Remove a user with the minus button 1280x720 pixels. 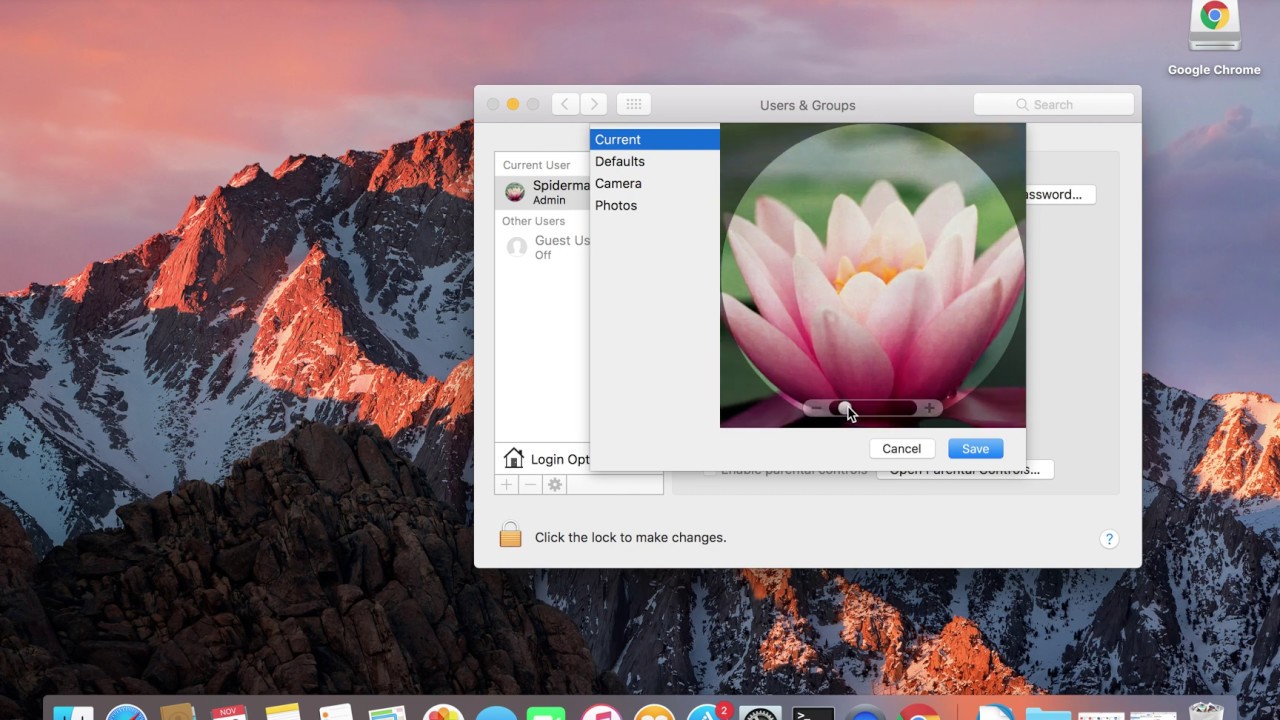[x=531, y=484]
